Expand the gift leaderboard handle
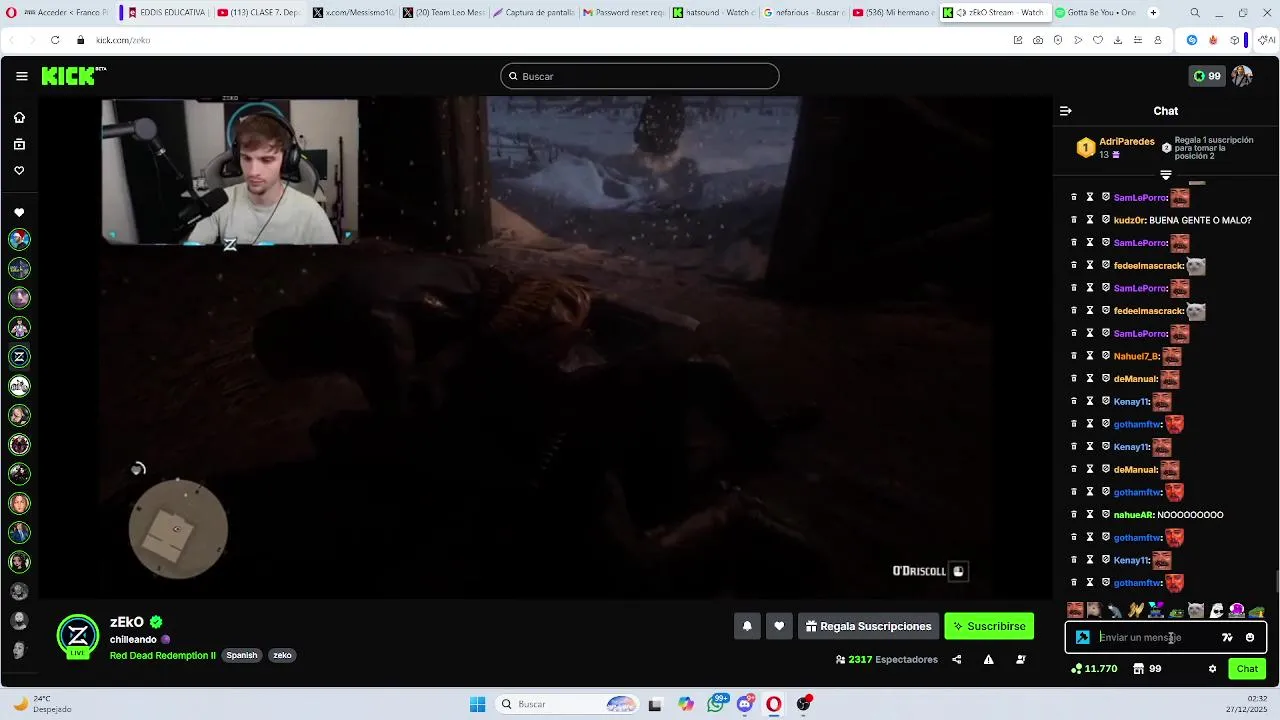Viewport: 1280px width, 720px height. [1166, 175]
